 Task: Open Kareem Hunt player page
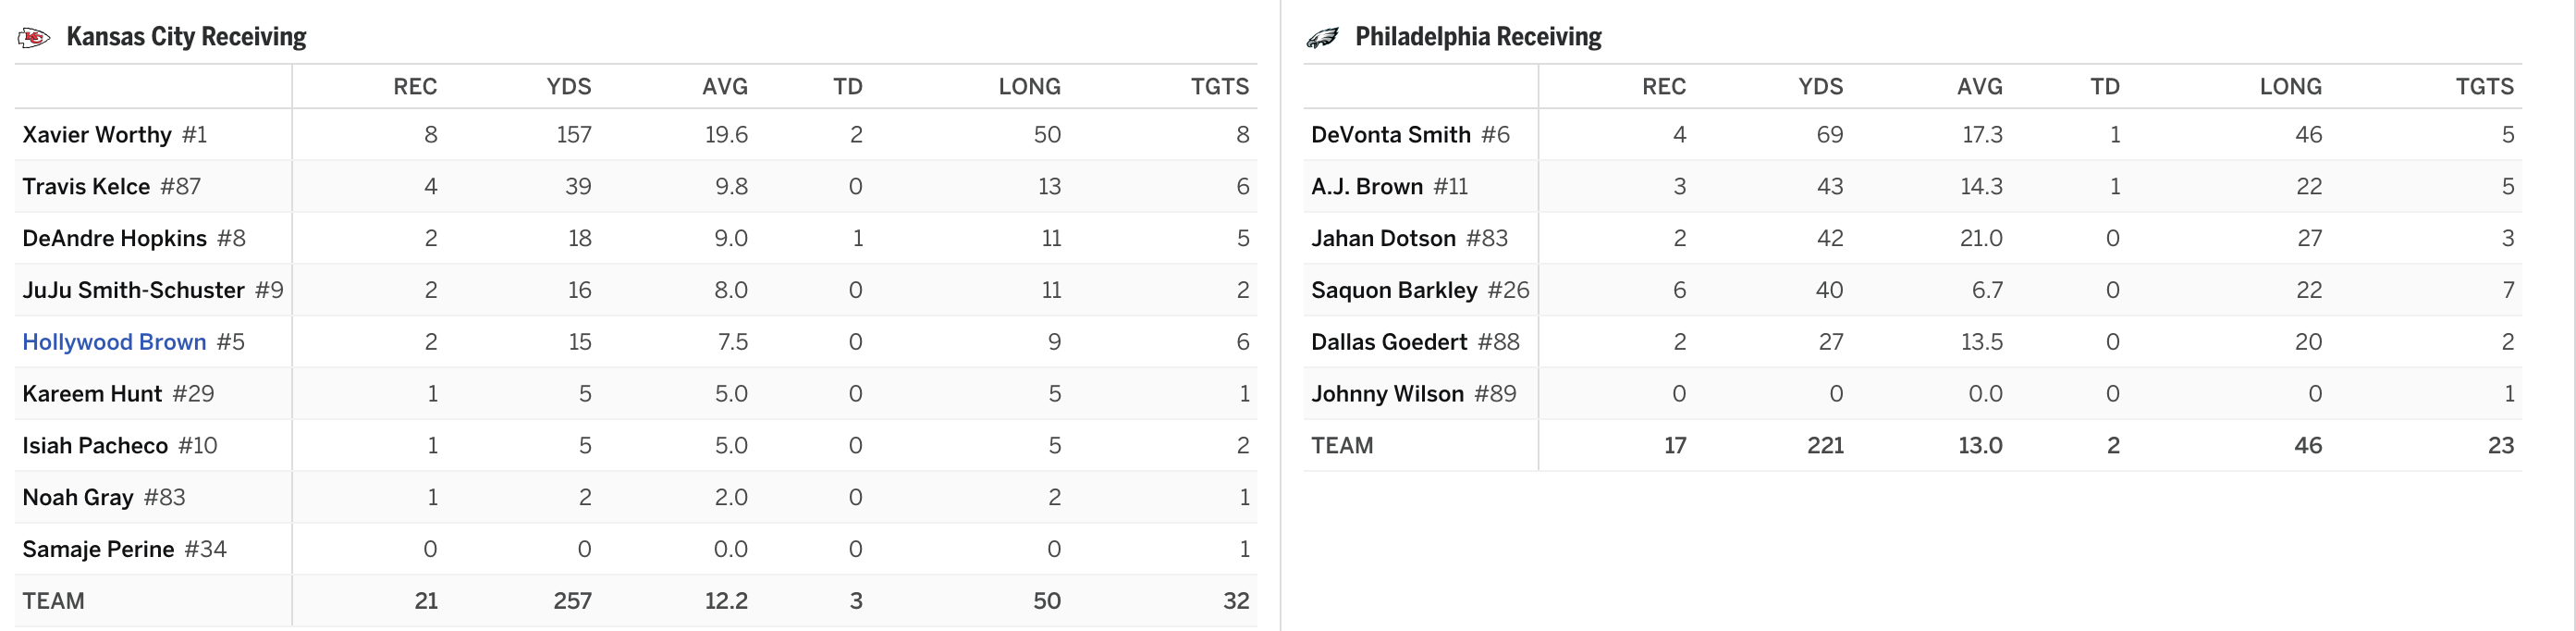click(x=92, y=394)
